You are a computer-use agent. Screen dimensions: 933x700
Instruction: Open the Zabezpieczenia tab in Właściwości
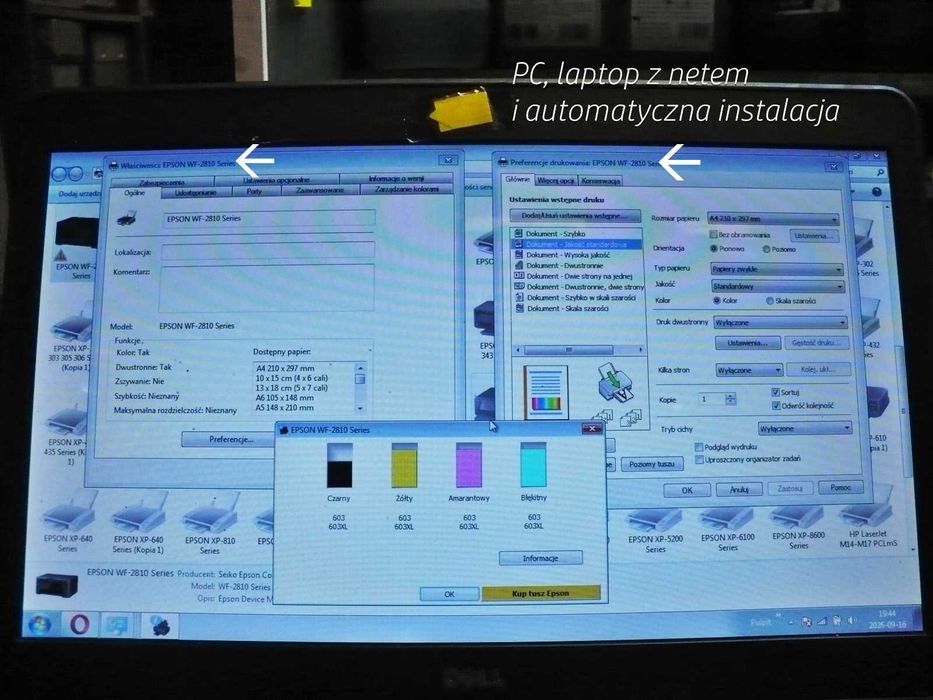point(162,182)
